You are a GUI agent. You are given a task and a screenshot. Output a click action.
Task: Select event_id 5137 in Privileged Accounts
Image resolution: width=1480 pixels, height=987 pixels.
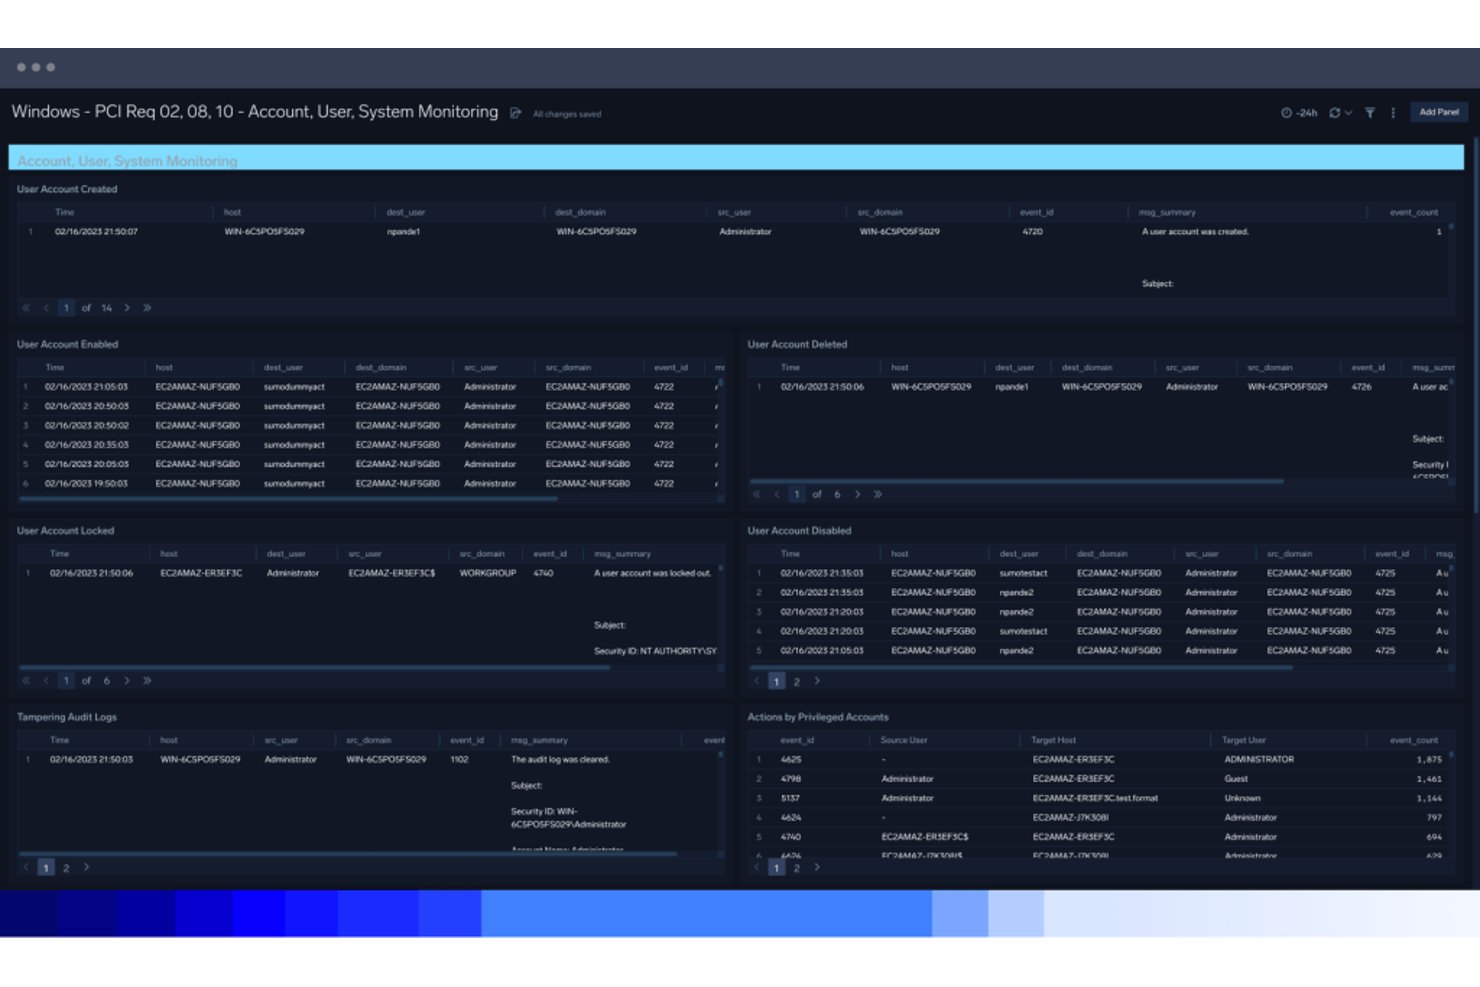[790, 798]
